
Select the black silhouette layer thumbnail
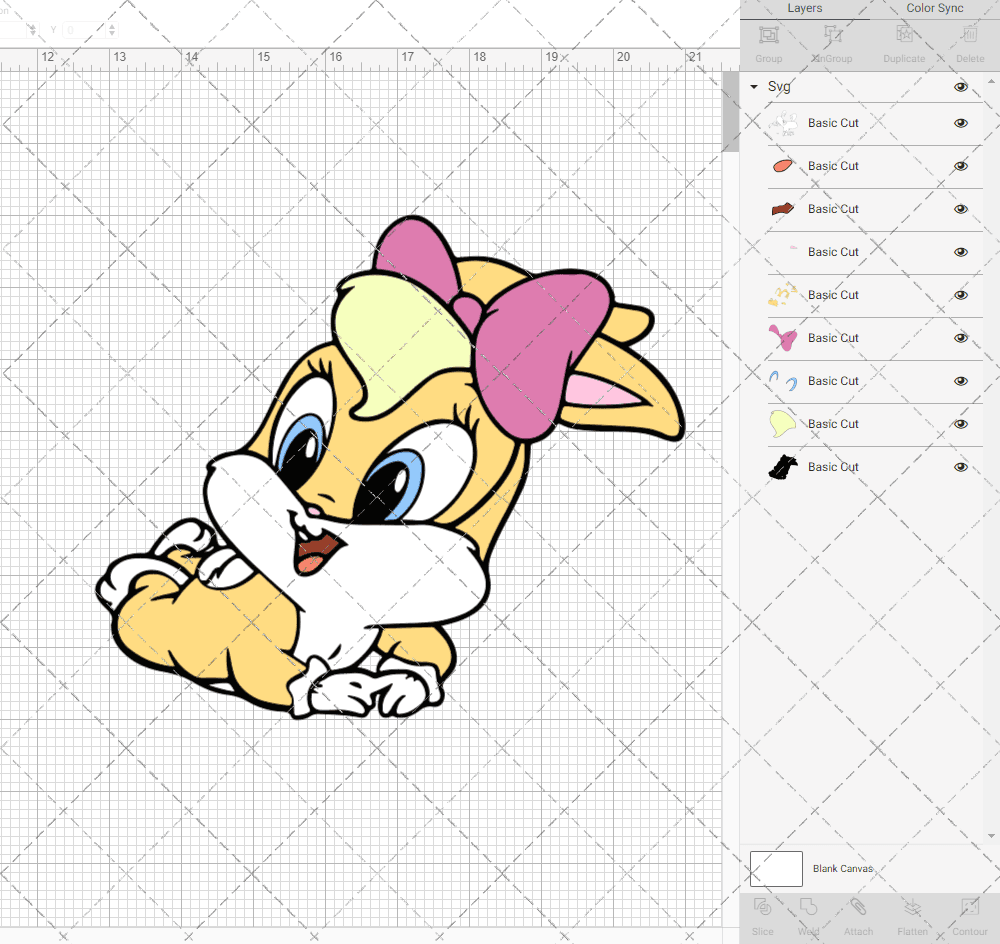(x=783, y=467)
